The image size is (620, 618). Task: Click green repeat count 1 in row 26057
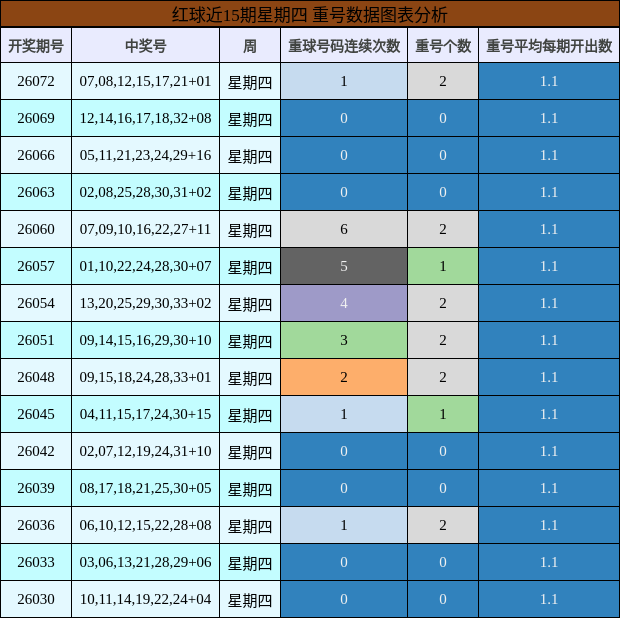(x=443, y=266)
